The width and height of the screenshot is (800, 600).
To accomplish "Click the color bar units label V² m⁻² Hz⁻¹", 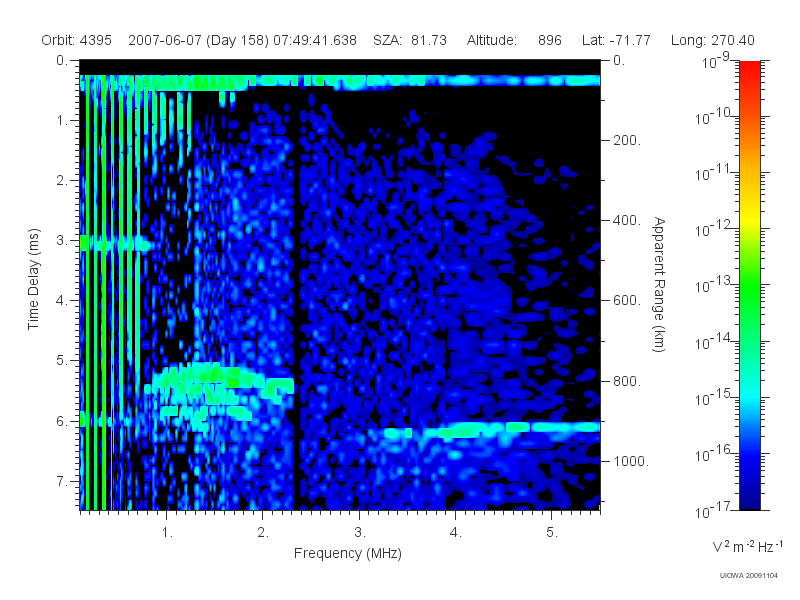I will coord(747,546).
